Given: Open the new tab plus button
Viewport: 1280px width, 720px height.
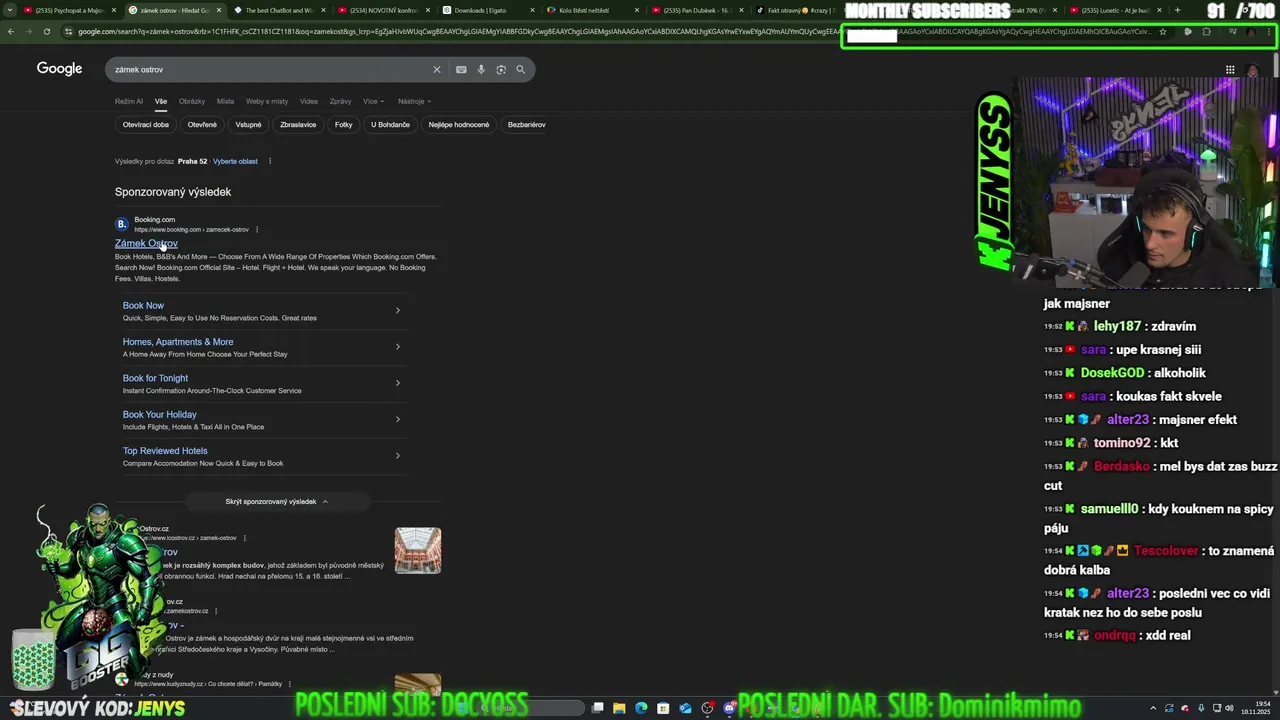Looking at the screenshot, I should (x=1177, y=10).
